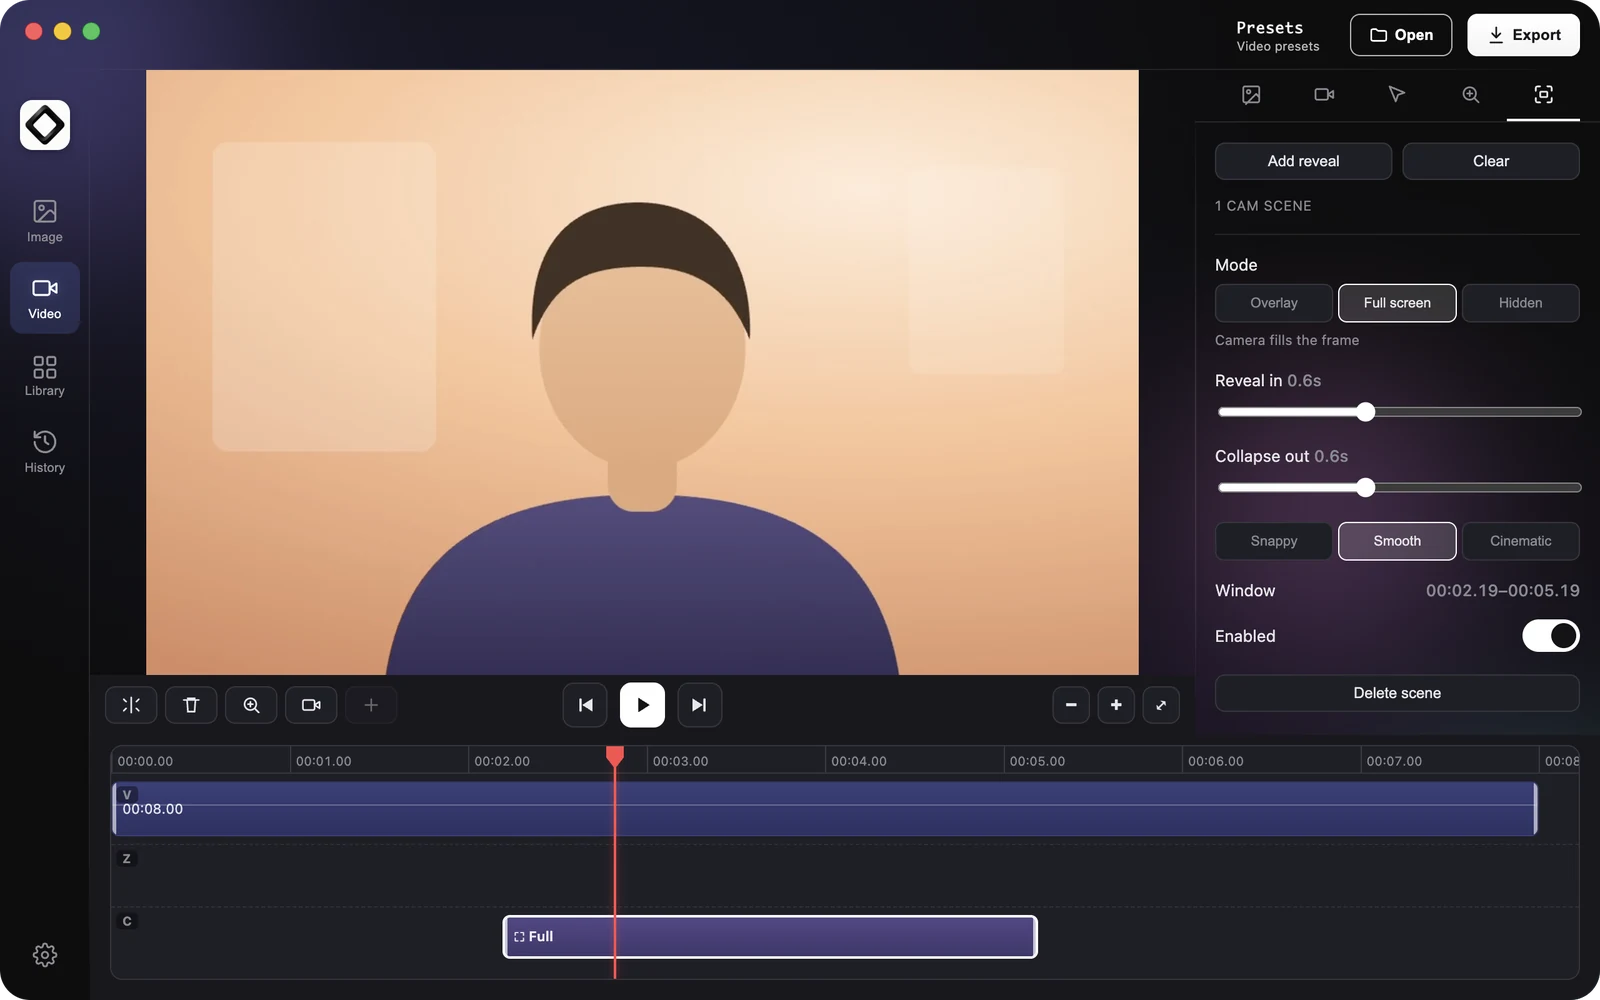Screen dimensions: 1600x1000
Task: Open the History sidebar section
Action: pyautogui.click(x=44, y=452)
